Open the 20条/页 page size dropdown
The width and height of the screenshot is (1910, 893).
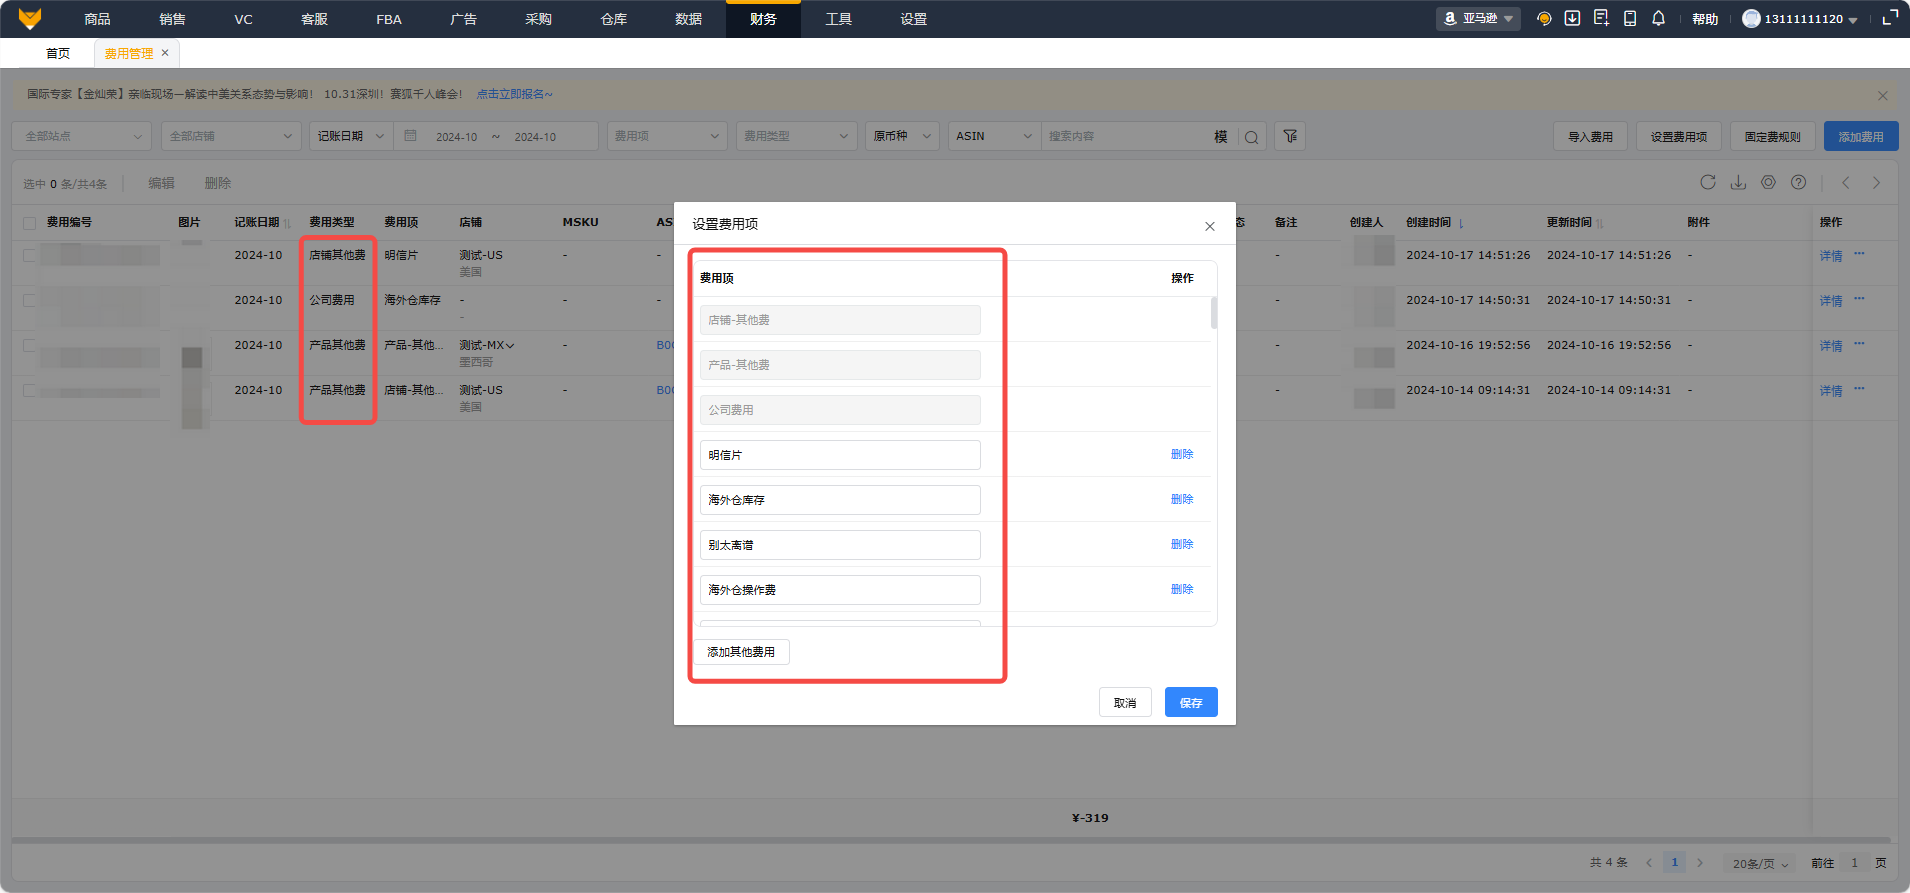(1761, 864)
